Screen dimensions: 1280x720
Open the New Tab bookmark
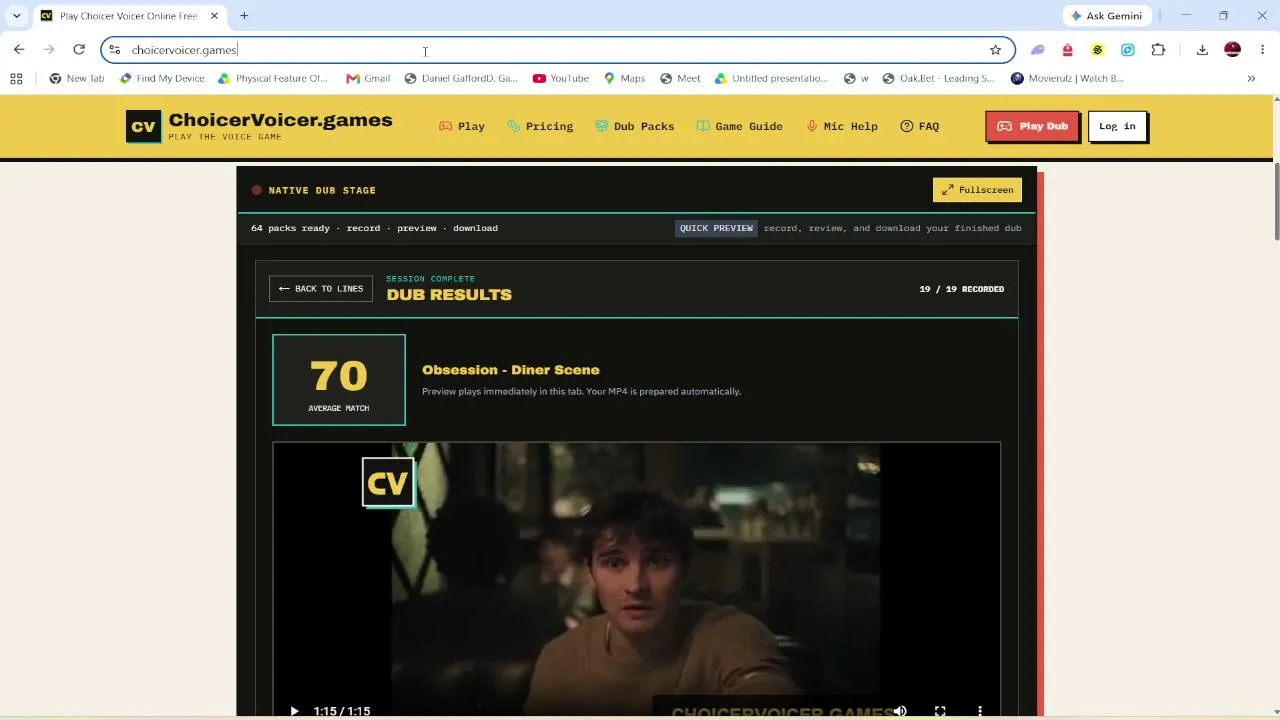[77, 78]
